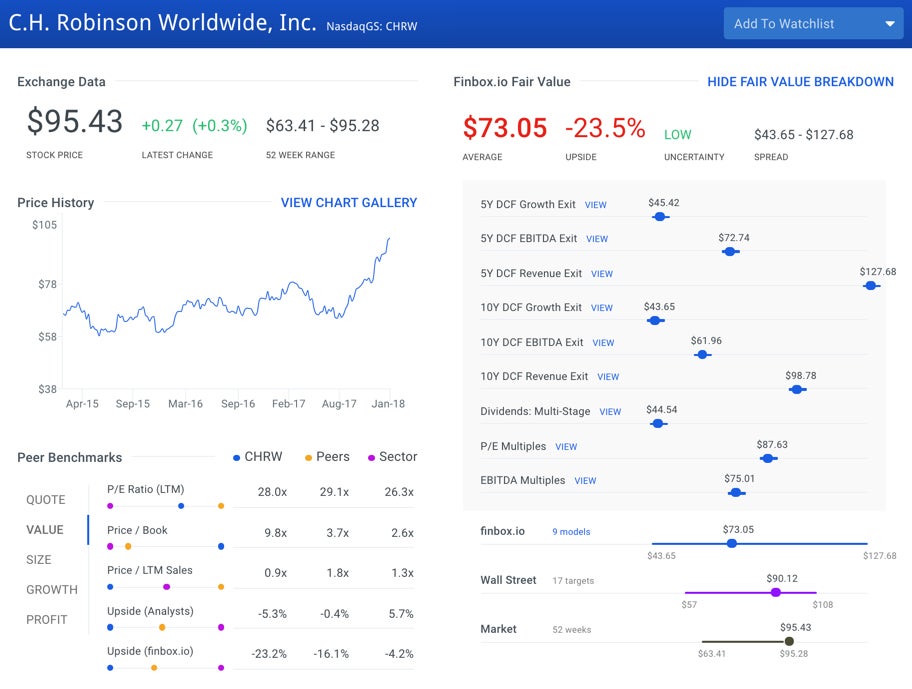Click the $98.78 marker for 10Y DCF Revenue Exit
This screenshot has width=912, height=689.
tap(797, 389)
